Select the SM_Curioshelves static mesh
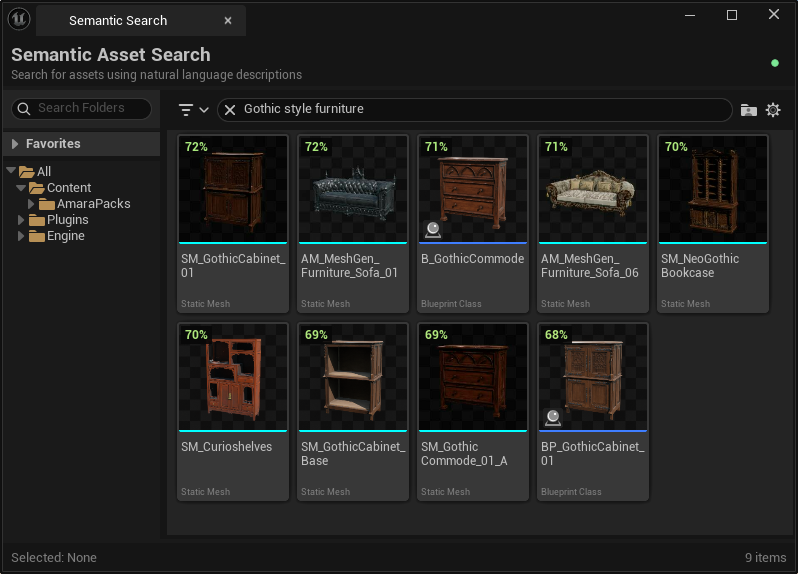 [x=233, y=378]
